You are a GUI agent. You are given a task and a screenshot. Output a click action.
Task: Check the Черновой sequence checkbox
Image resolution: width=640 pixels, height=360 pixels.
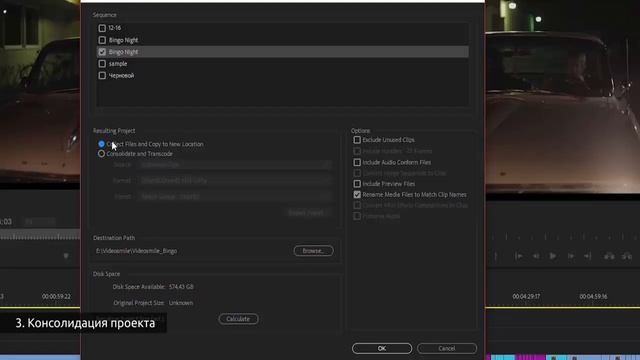click(102, 76)
